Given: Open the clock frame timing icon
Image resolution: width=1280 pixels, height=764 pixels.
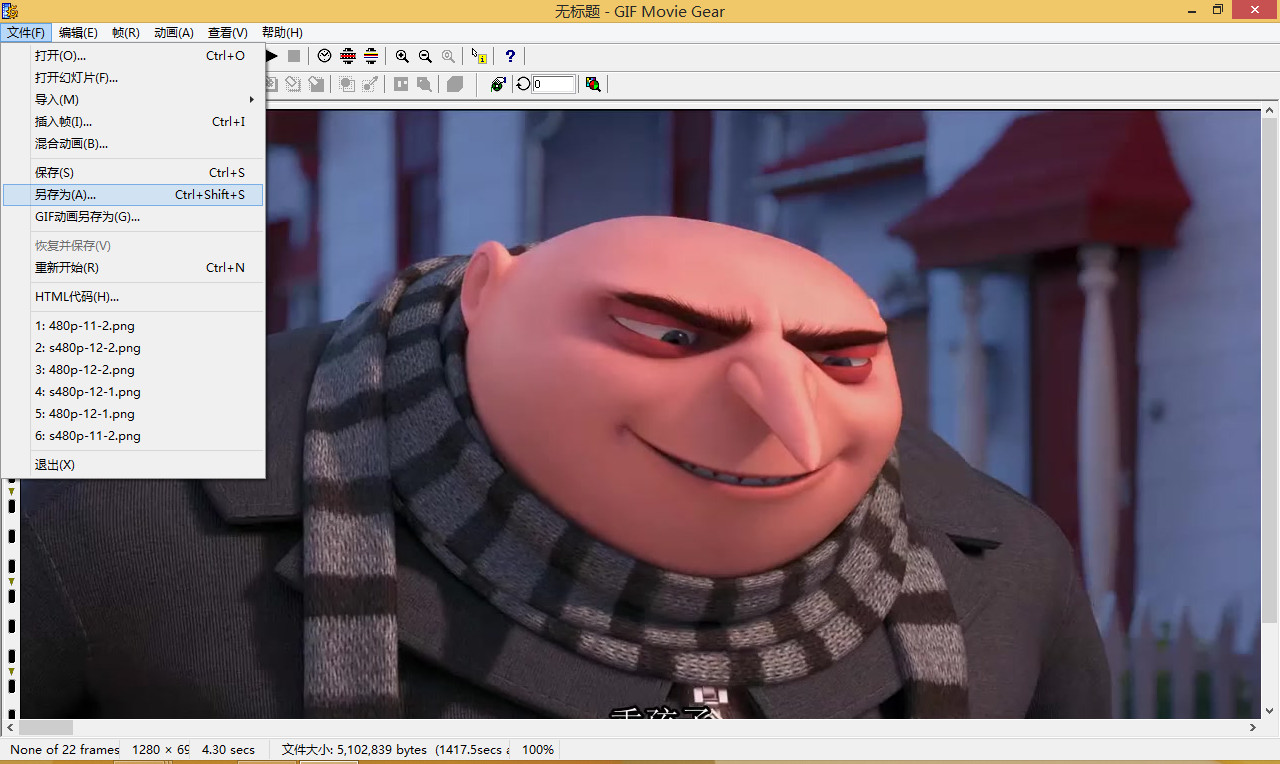Looking at the screenshot, I should click(x=325, y=56).
